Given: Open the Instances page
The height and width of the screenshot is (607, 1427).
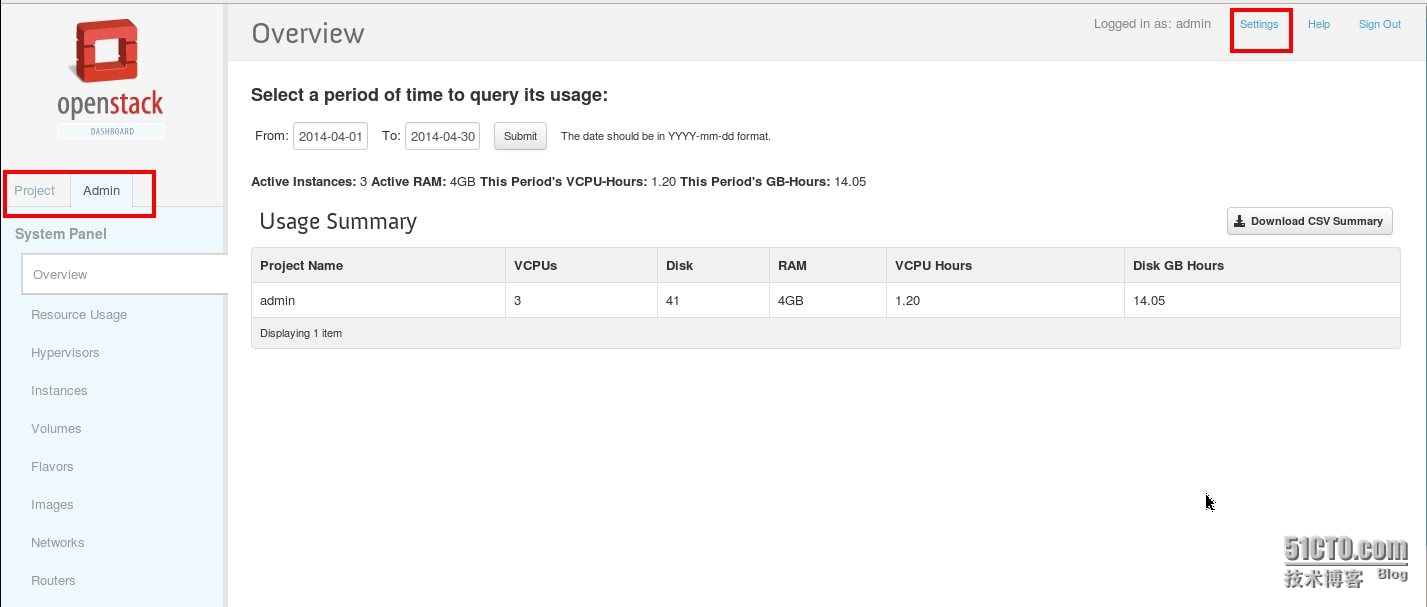Looking at the screenshot, I should pyautogui.click(x=59, y=391).
